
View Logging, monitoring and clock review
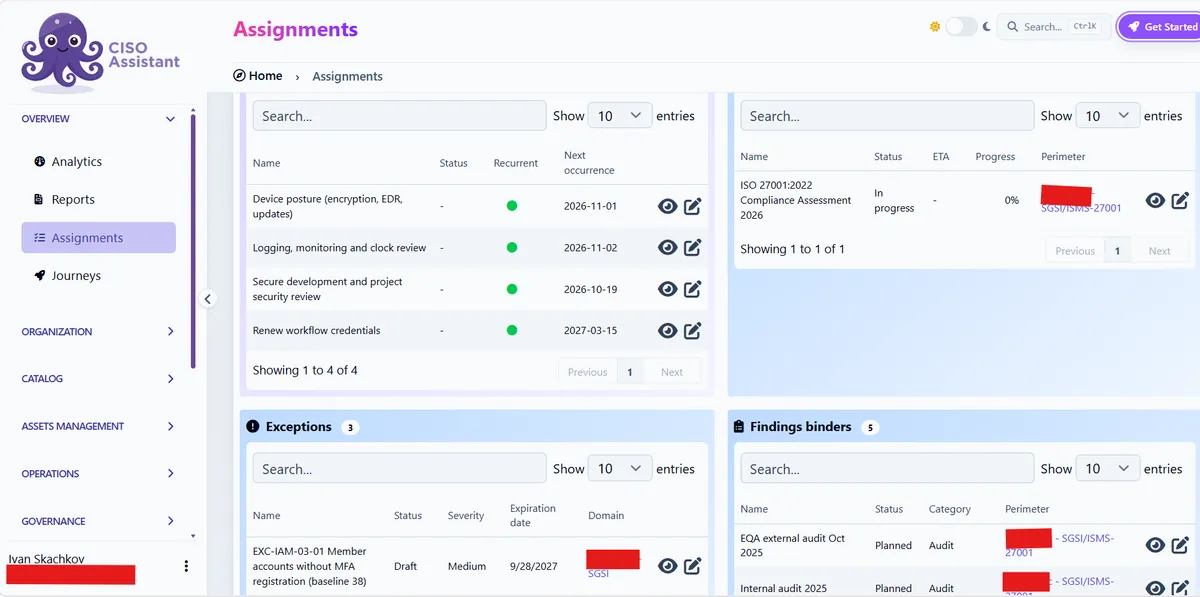[668, 247]
